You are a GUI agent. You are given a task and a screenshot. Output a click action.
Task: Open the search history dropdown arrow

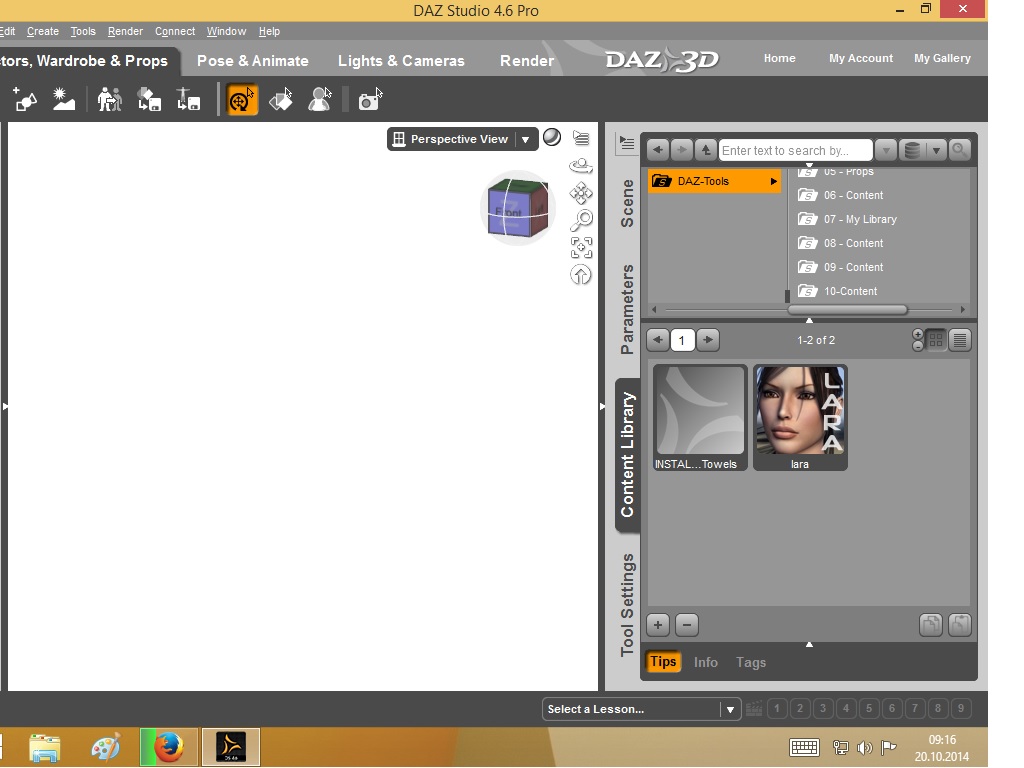886,150
